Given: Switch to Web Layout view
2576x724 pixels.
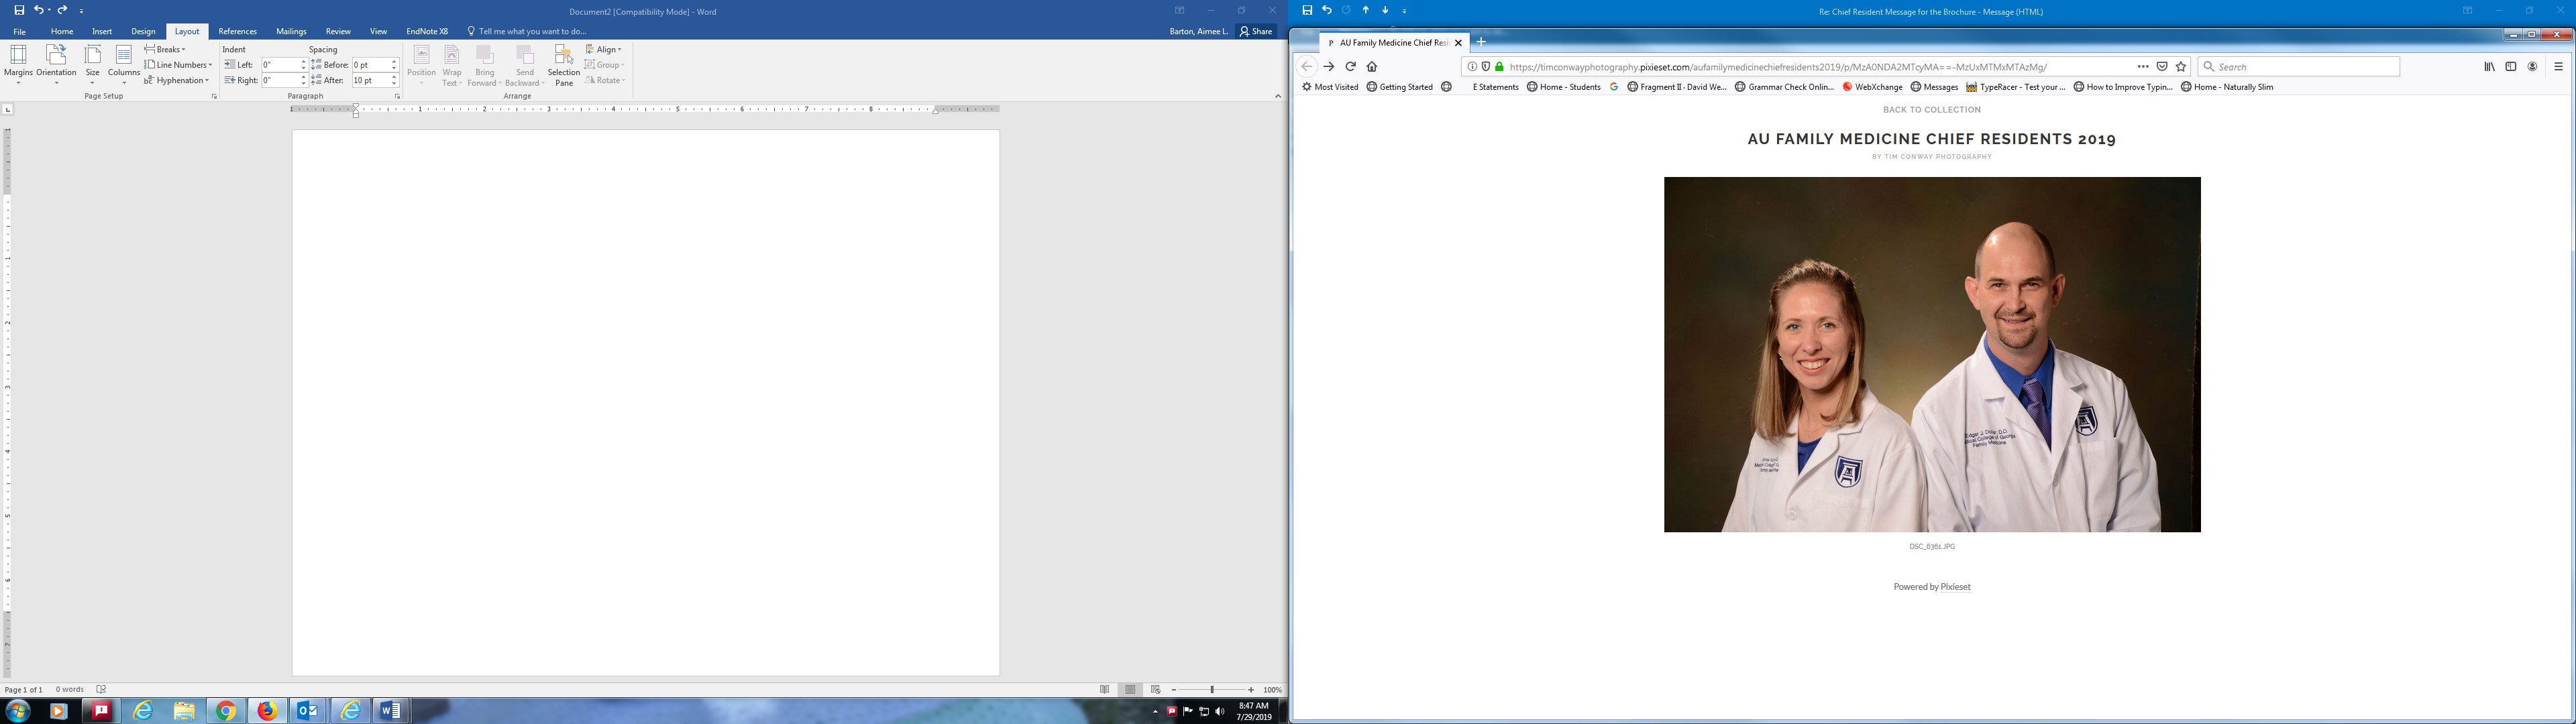Looking at the screenshot, I should point(1155,690).
